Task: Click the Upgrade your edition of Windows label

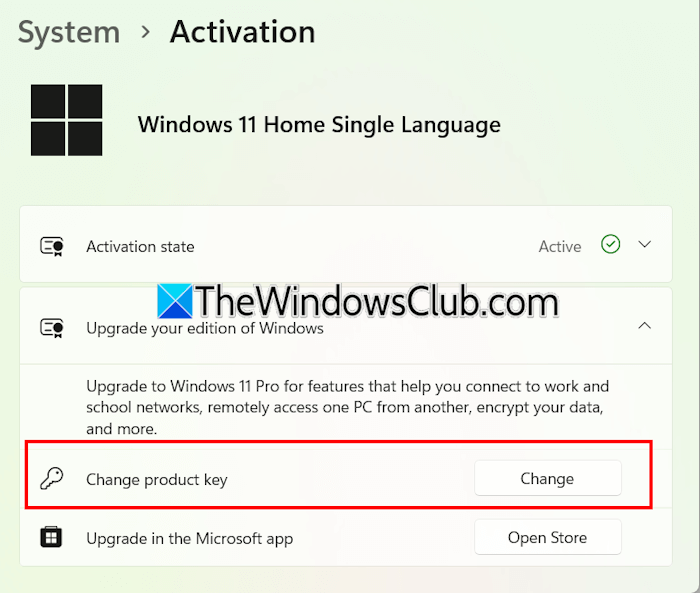Action: tap(205, 328)
